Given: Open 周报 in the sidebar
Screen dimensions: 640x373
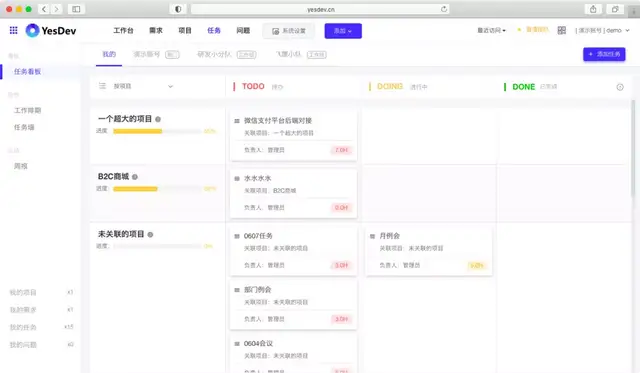Looking at the screenshot, I should click(x=21, y=166).
